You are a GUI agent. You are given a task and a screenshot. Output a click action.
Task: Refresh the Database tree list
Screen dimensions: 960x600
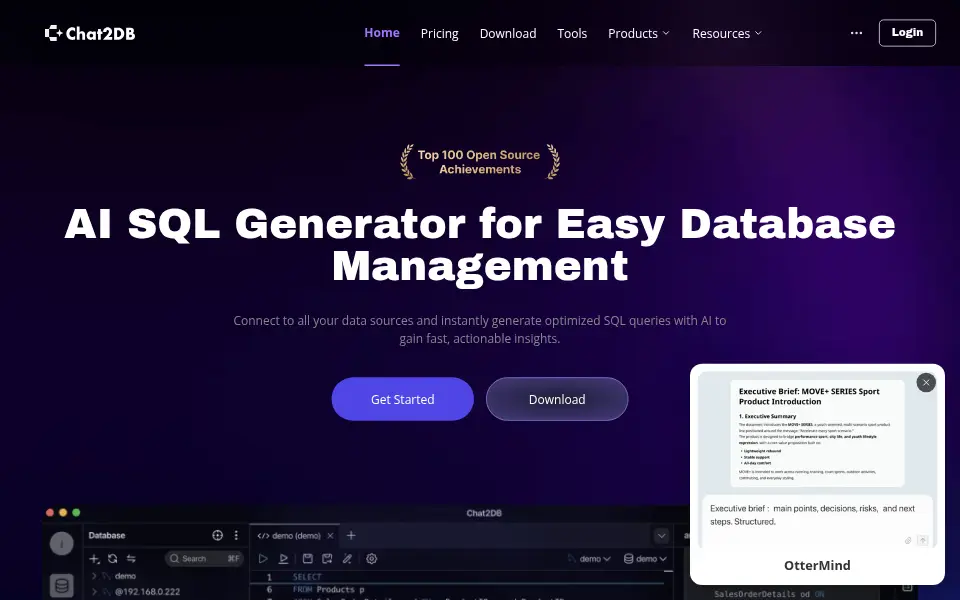coord(113,558)
